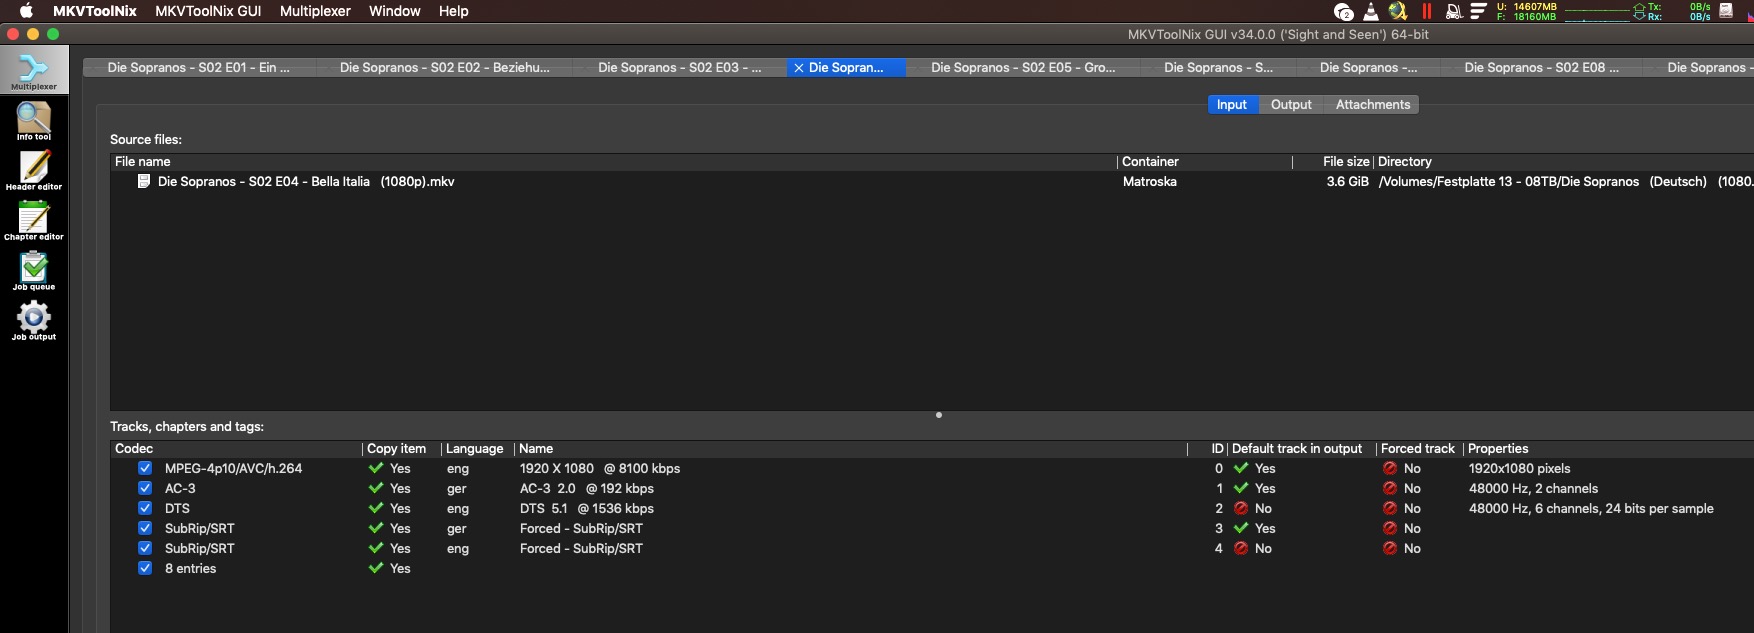Screen dimensions: 1754x633
Task: Click the memory usage monitor in menu bar
Action: 1527,11
